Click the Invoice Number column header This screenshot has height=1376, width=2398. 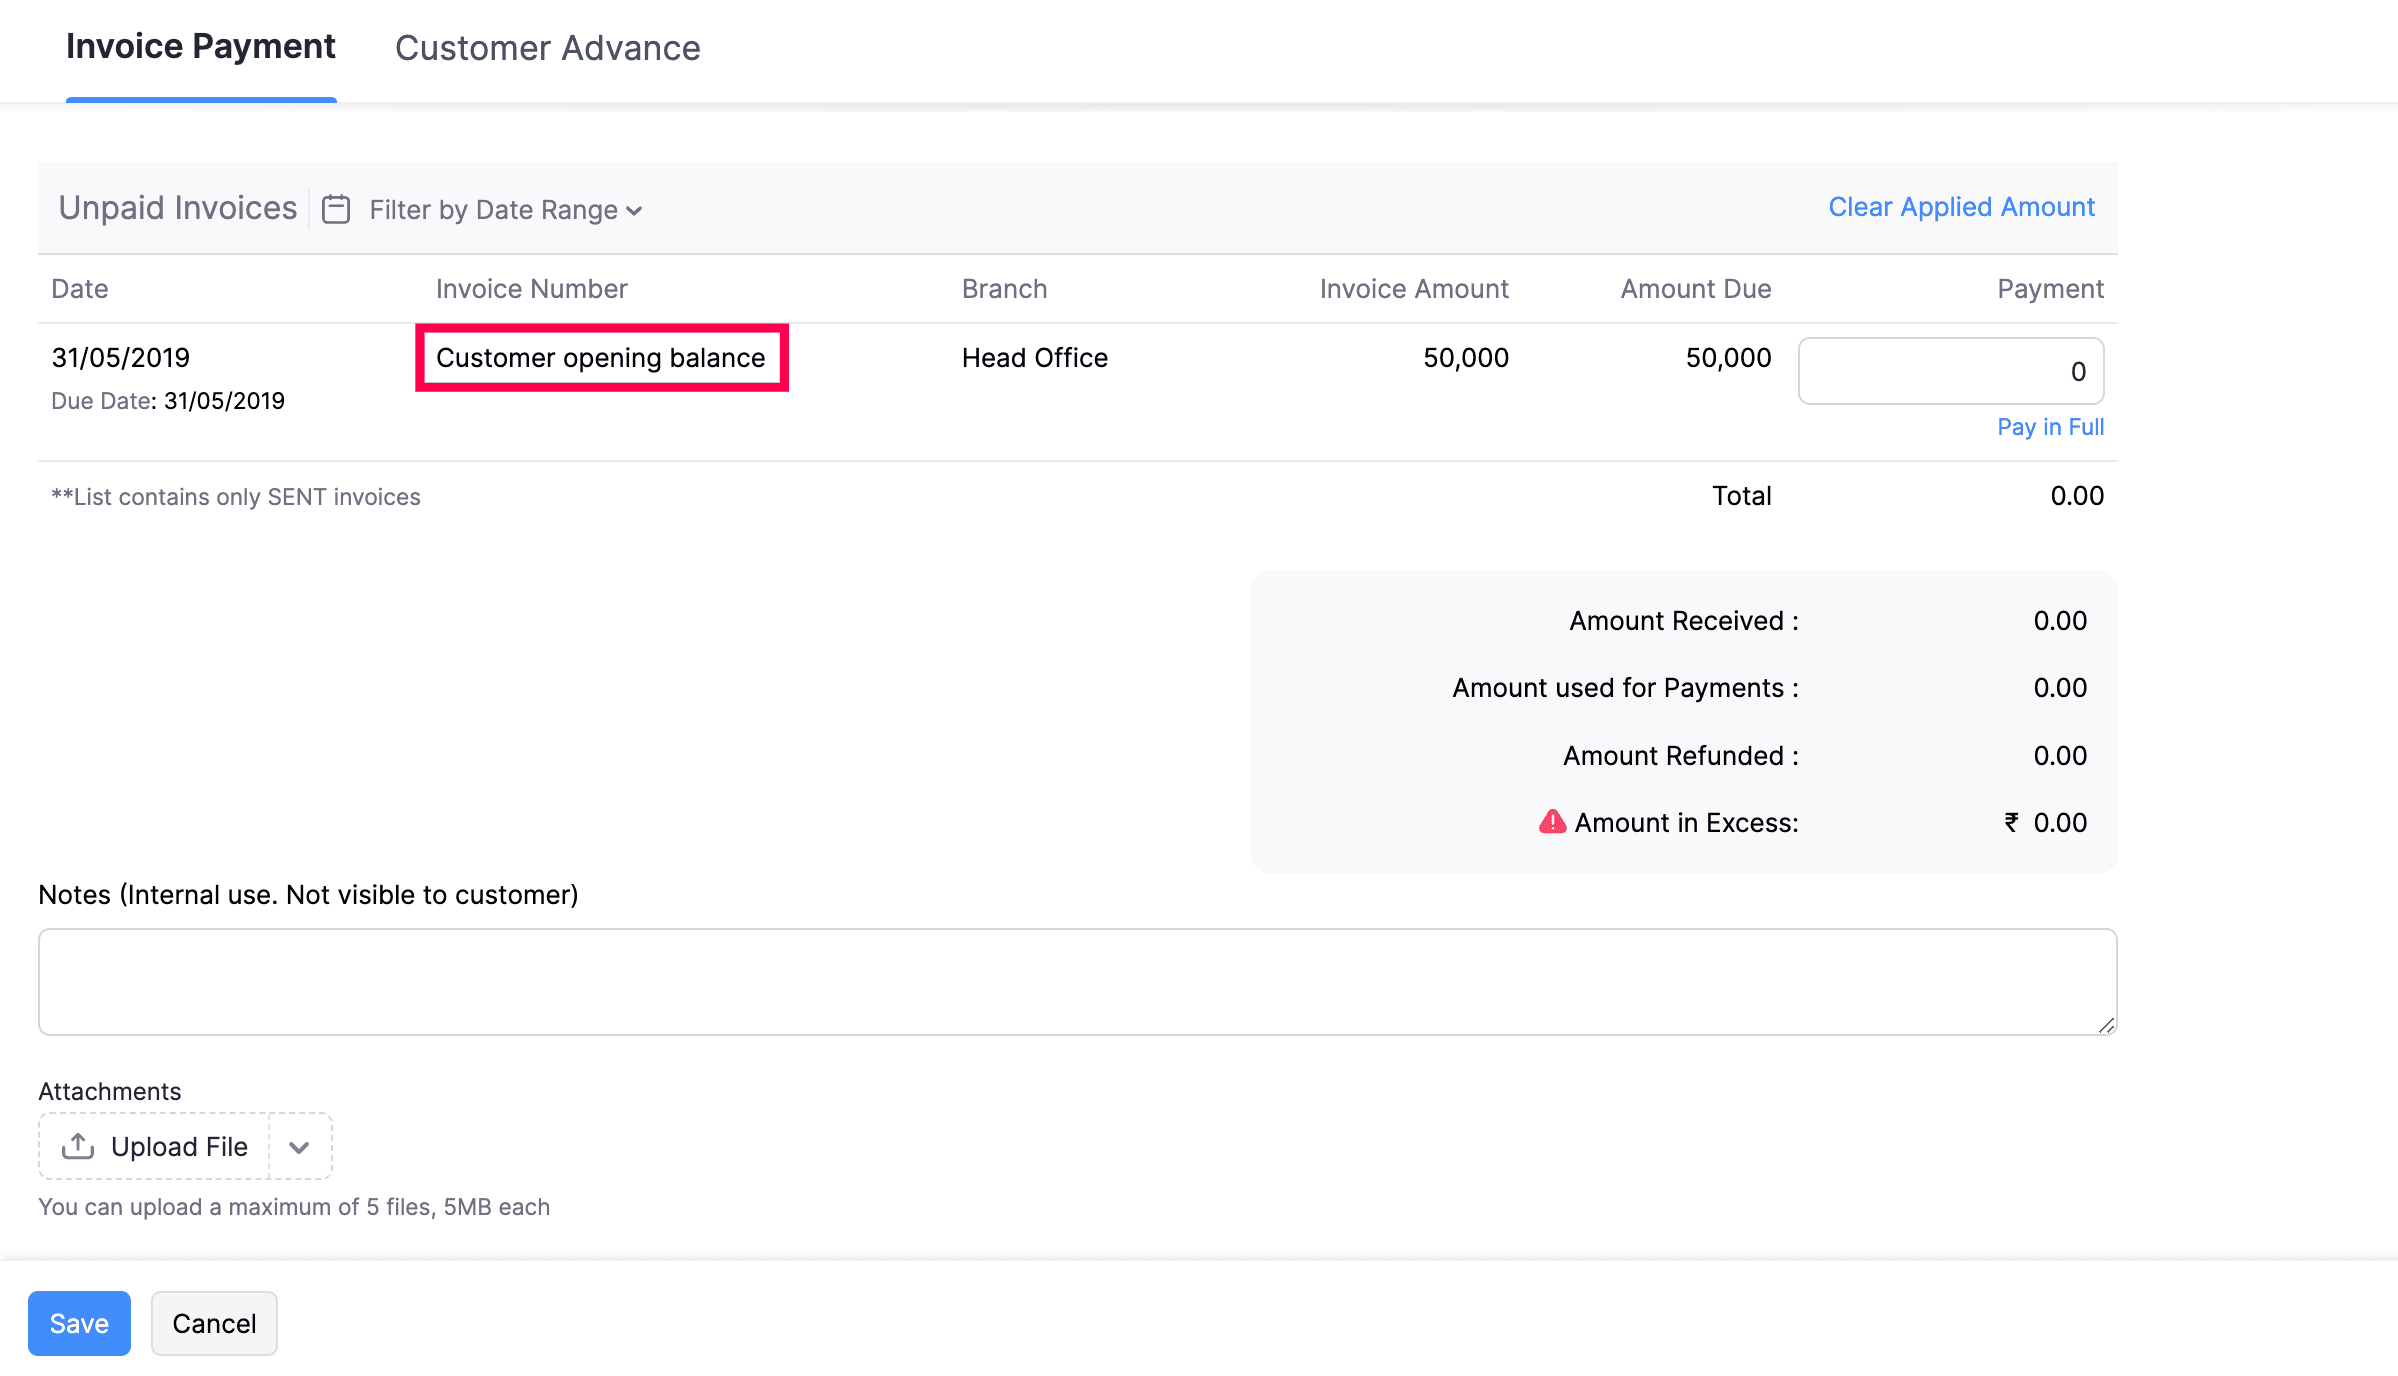click(531, 289)
